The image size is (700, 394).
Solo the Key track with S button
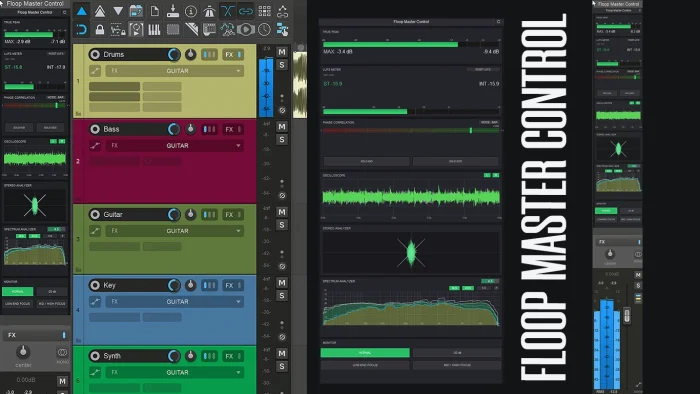pyautogui.click(x=282, y=295)
